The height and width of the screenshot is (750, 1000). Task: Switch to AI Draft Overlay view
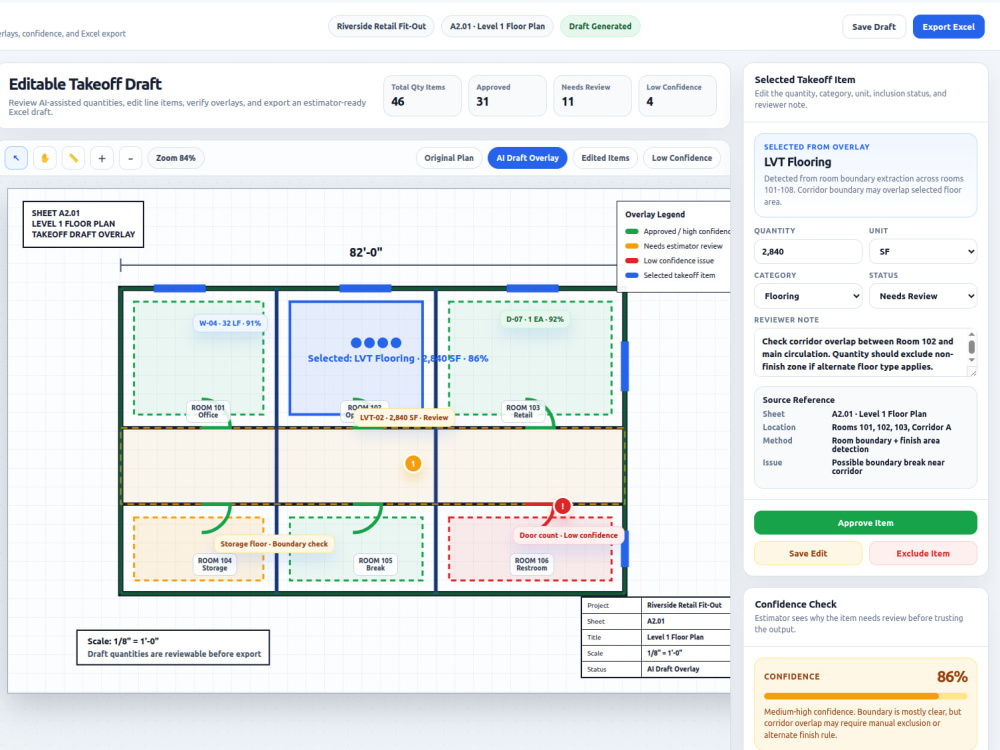tap(527, 158)
